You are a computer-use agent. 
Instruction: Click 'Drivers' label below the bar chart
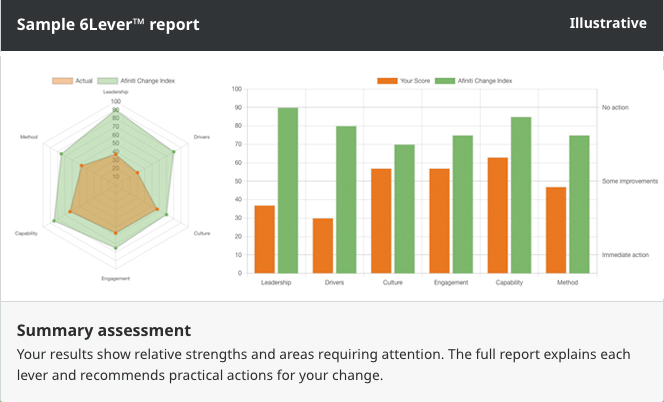pyautogui.click(x=335, y=283)
